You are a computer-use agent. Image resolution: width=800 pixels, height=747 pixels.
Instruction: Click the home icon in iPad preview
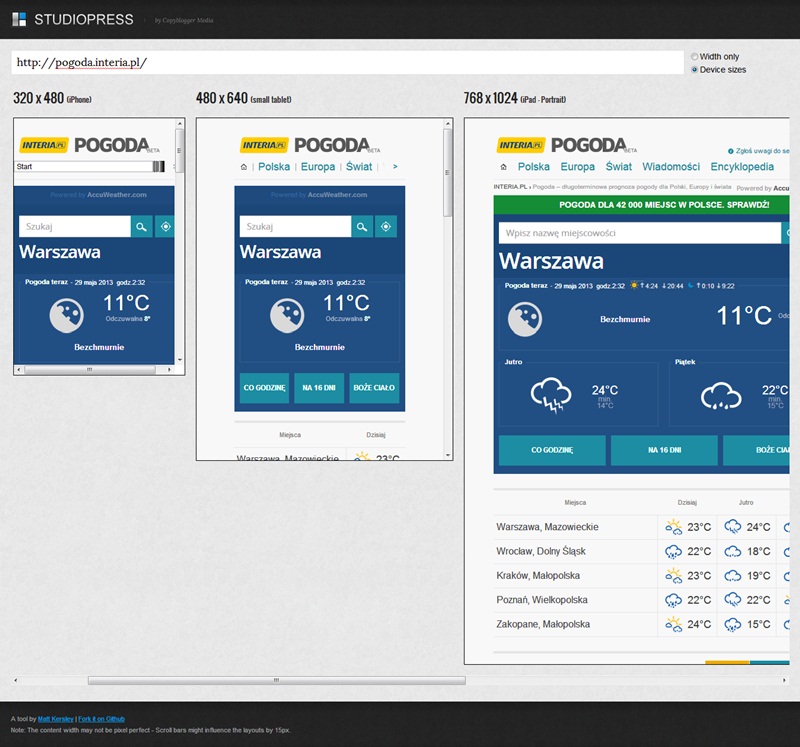(504, 167)
